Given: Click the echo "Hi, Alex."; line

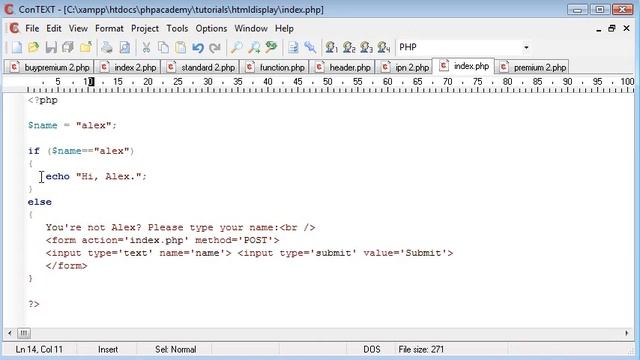Looking at the screenshot, I should [x=96, y=176].
